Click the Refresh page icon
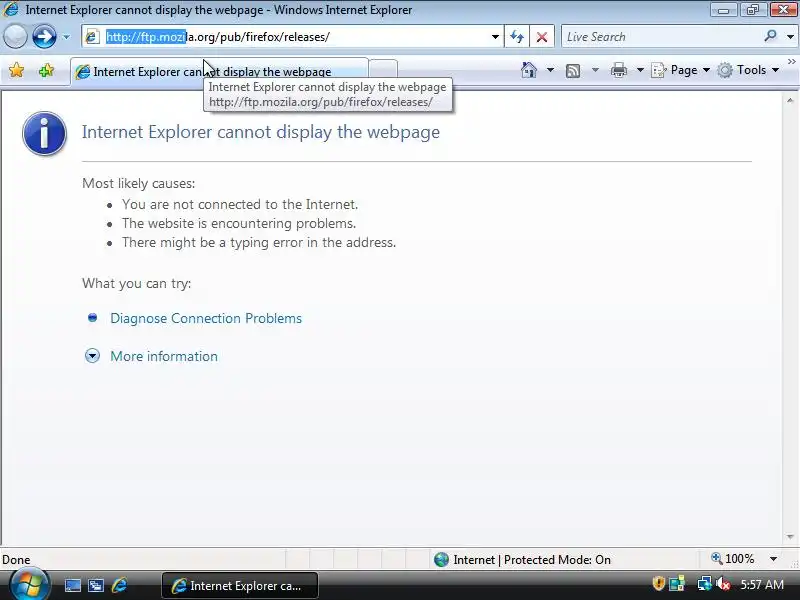 pos(517,37)
